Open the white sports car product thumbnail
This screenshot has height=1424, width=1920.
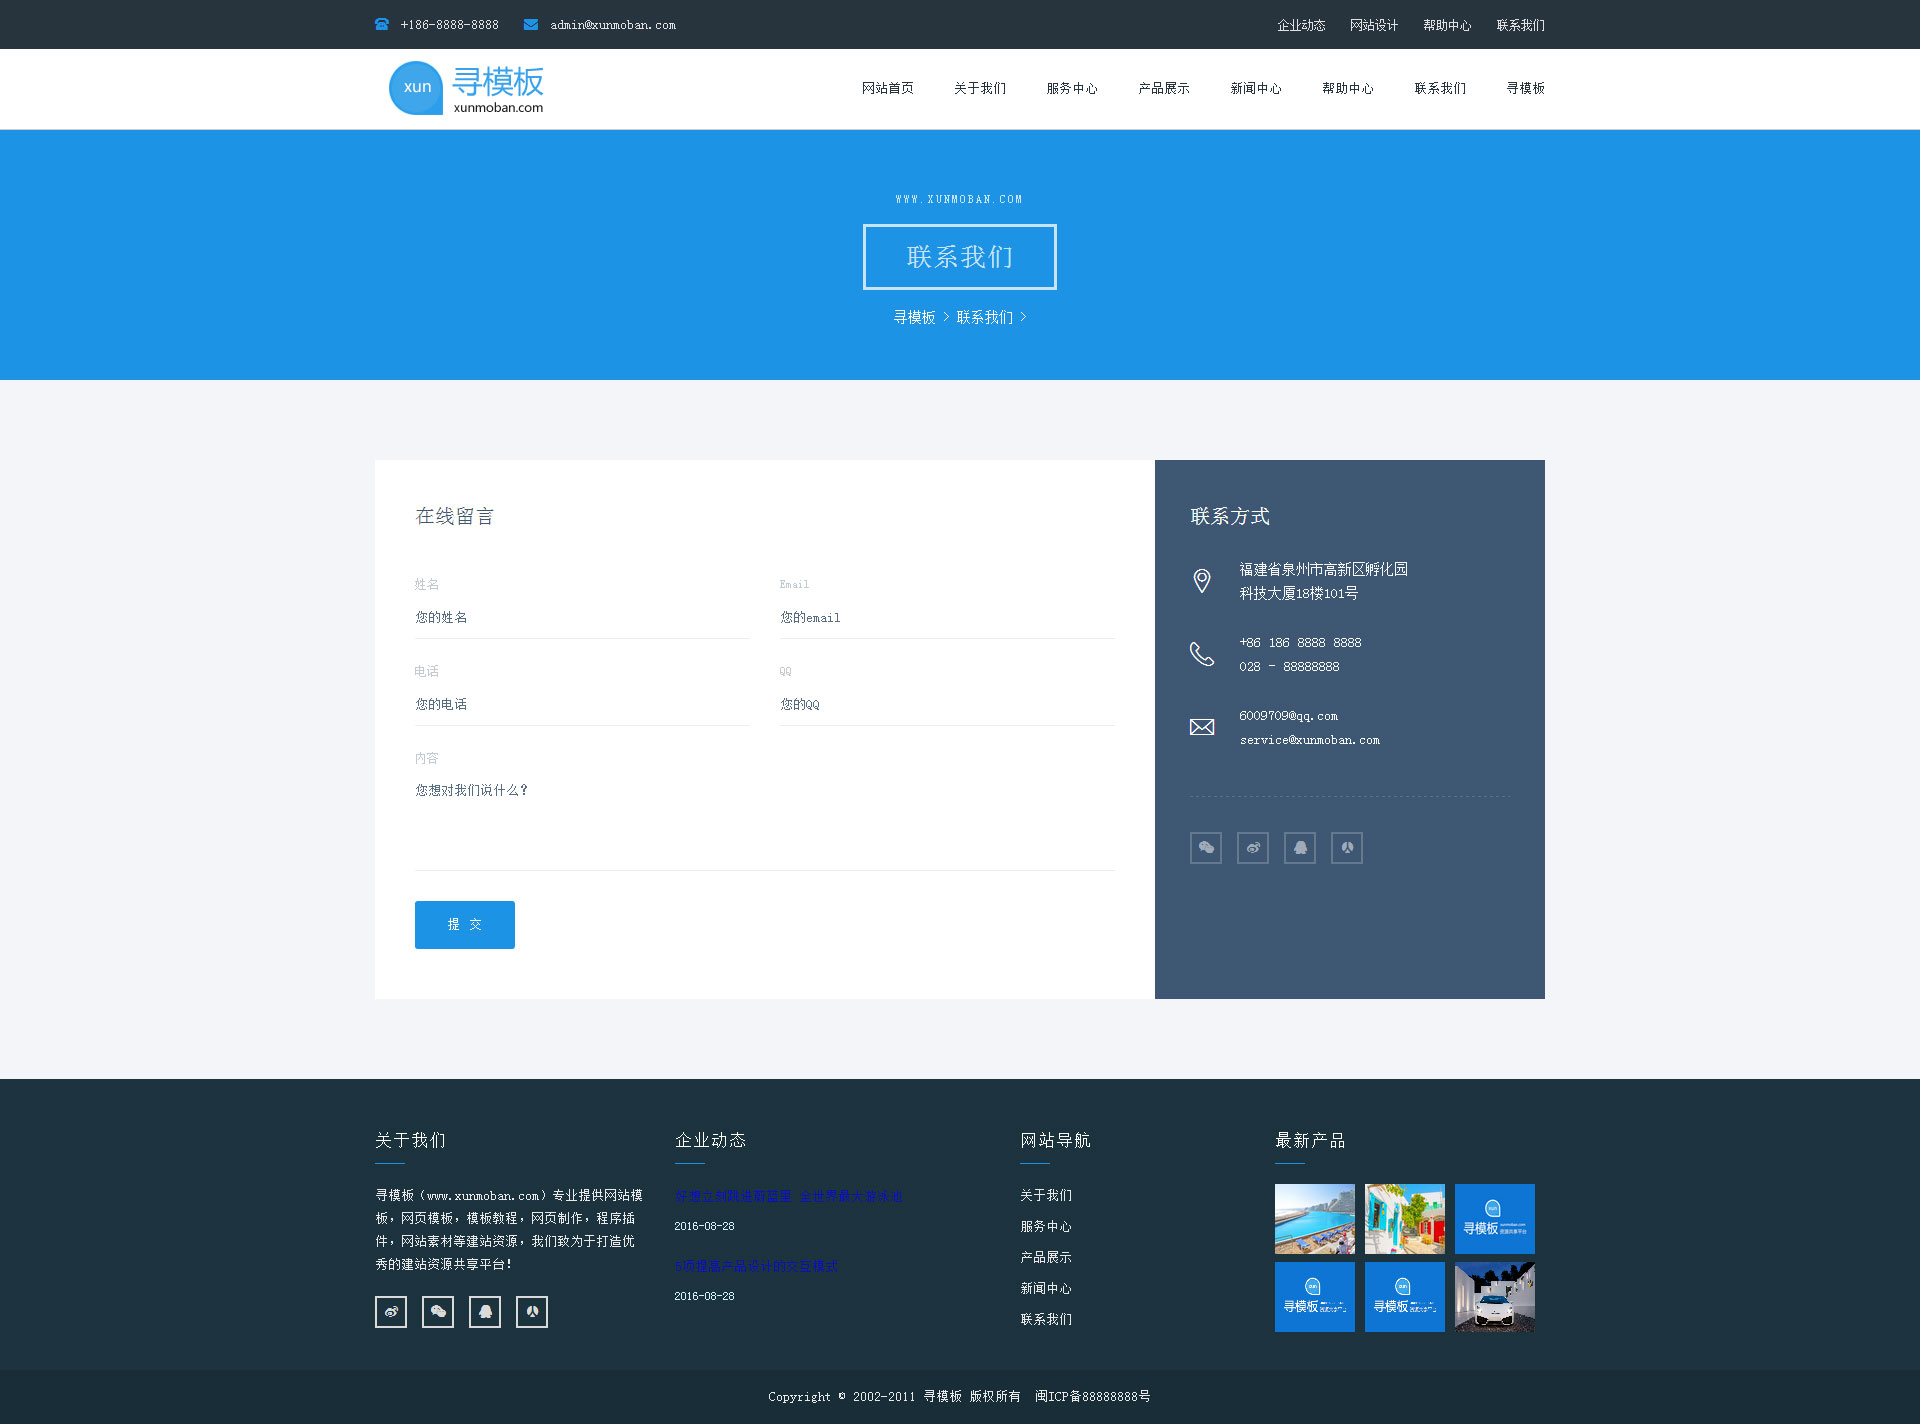coord(1495,1297)
